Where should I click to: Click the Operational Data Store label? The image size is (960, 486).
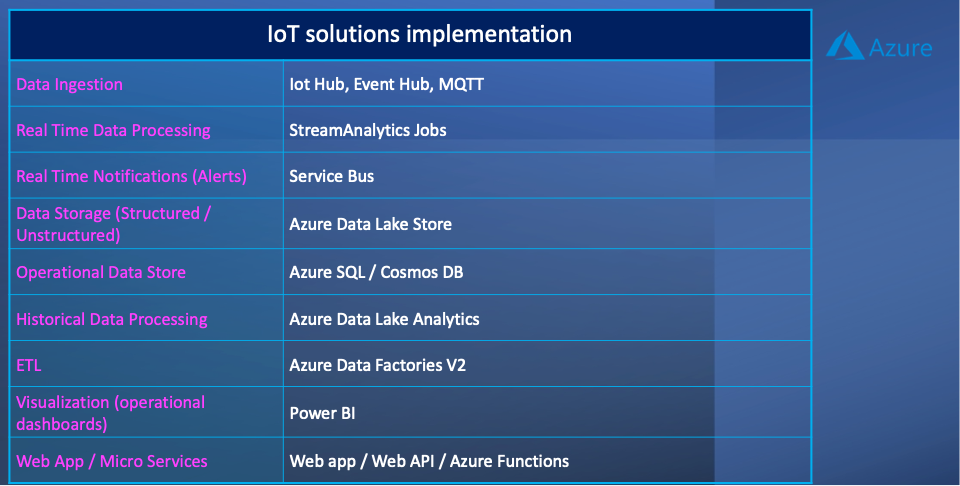101,272
